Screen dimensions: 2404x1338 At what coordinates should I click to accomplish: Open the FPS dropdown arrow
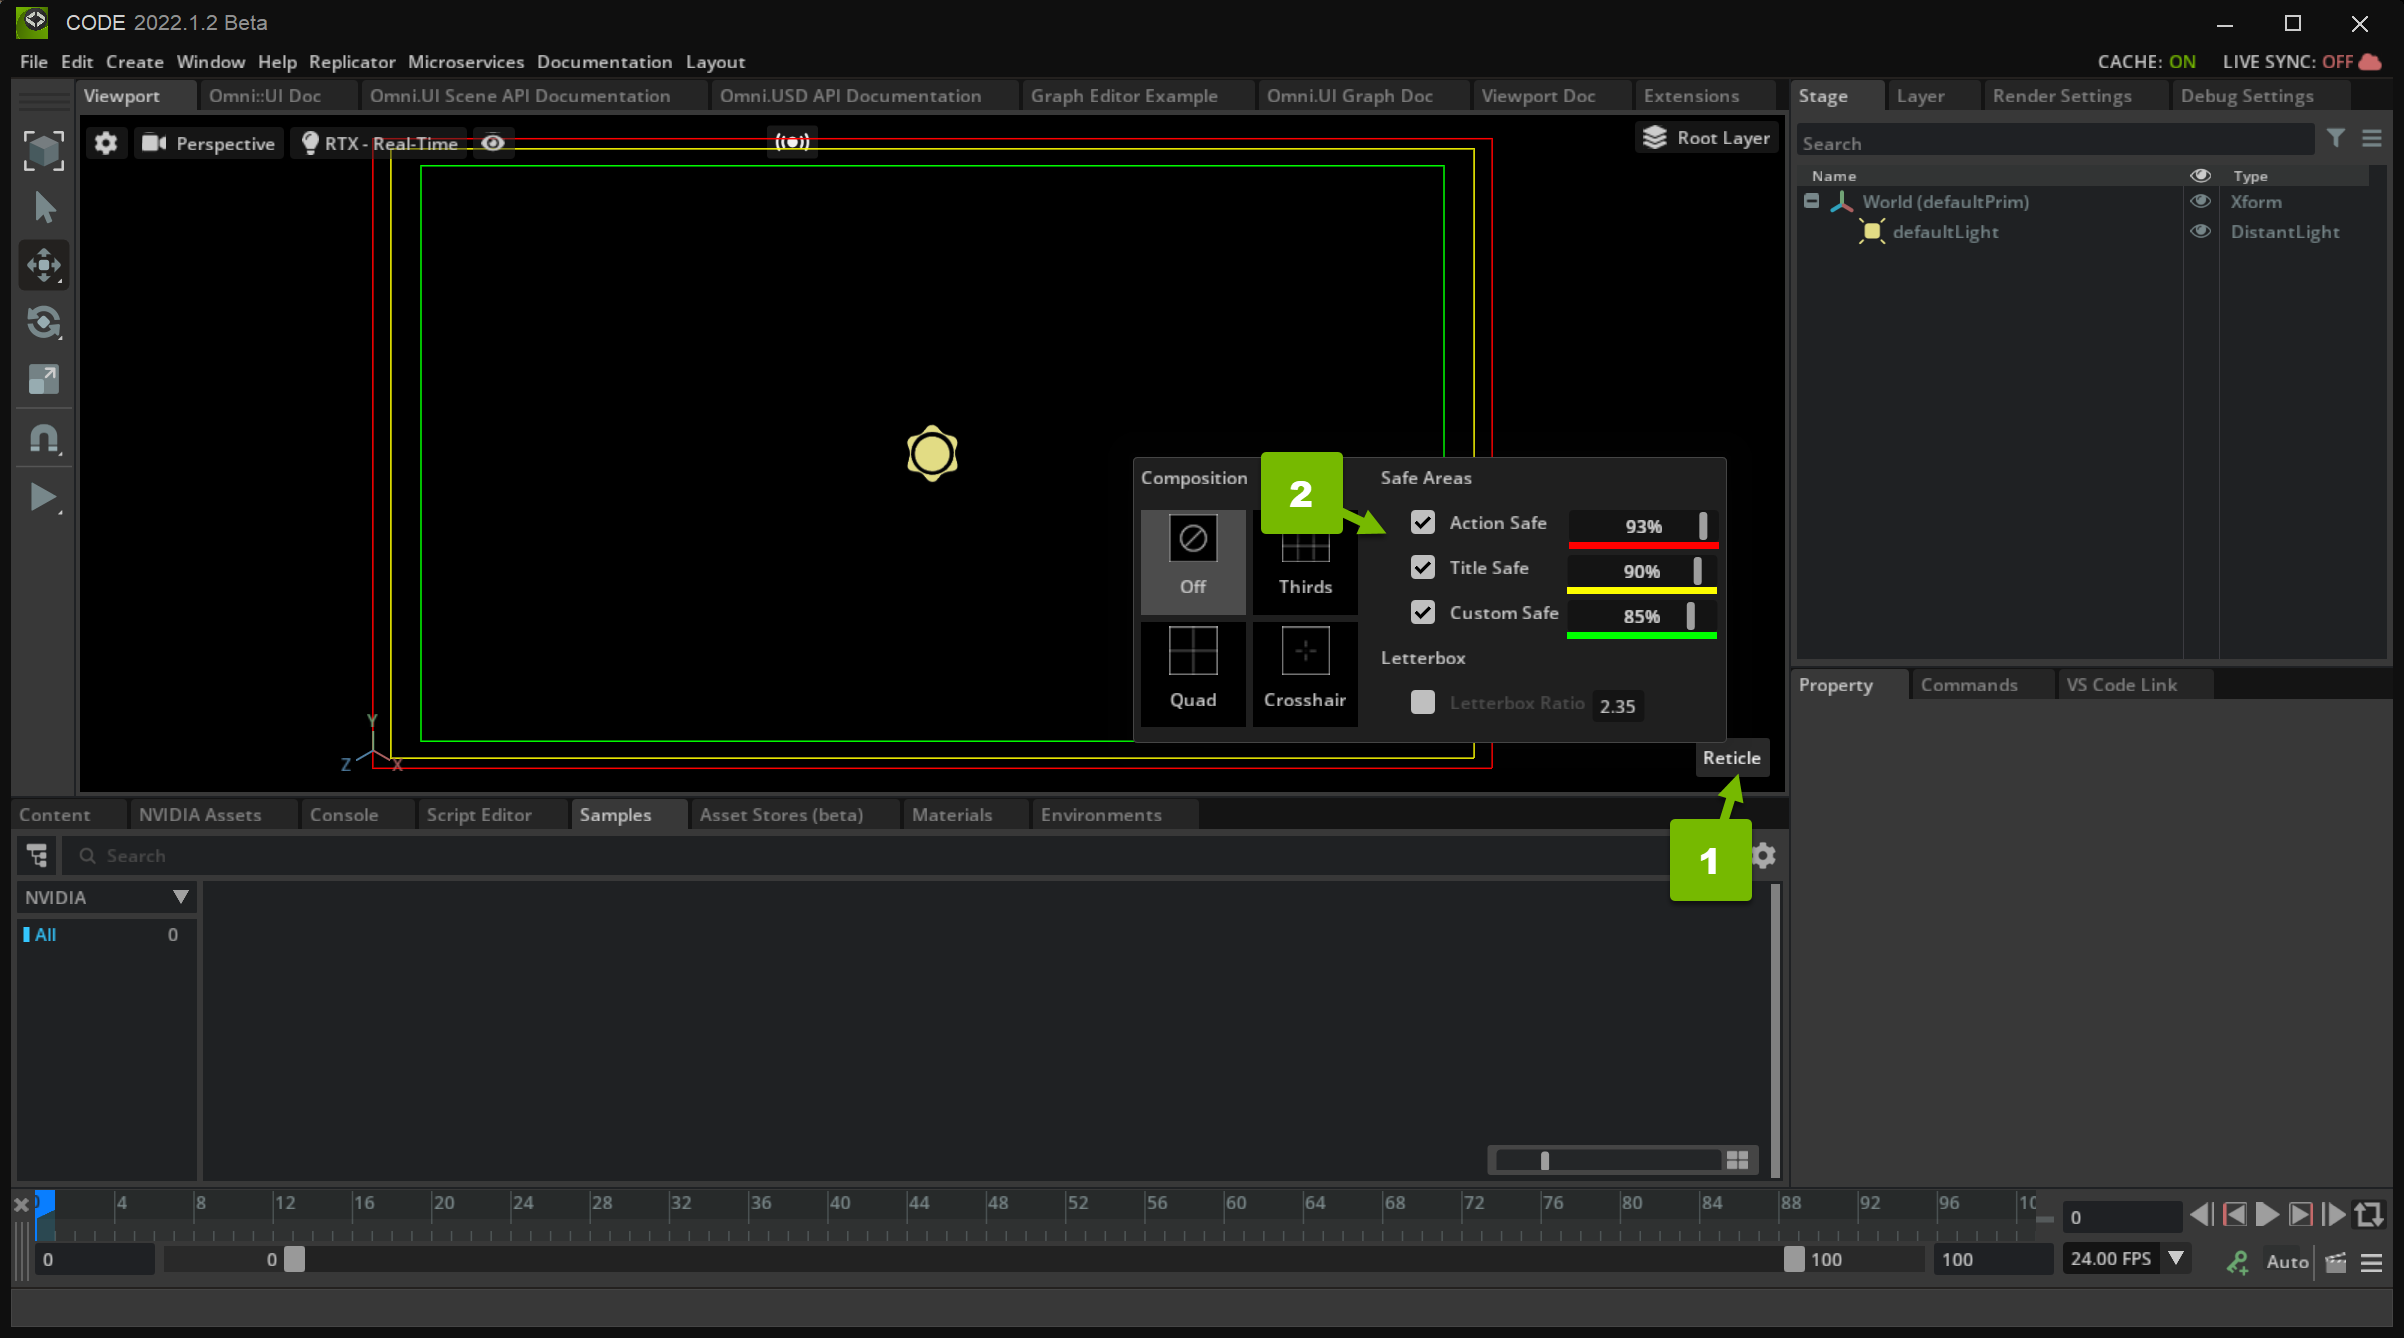(x=2176, y=1258)
